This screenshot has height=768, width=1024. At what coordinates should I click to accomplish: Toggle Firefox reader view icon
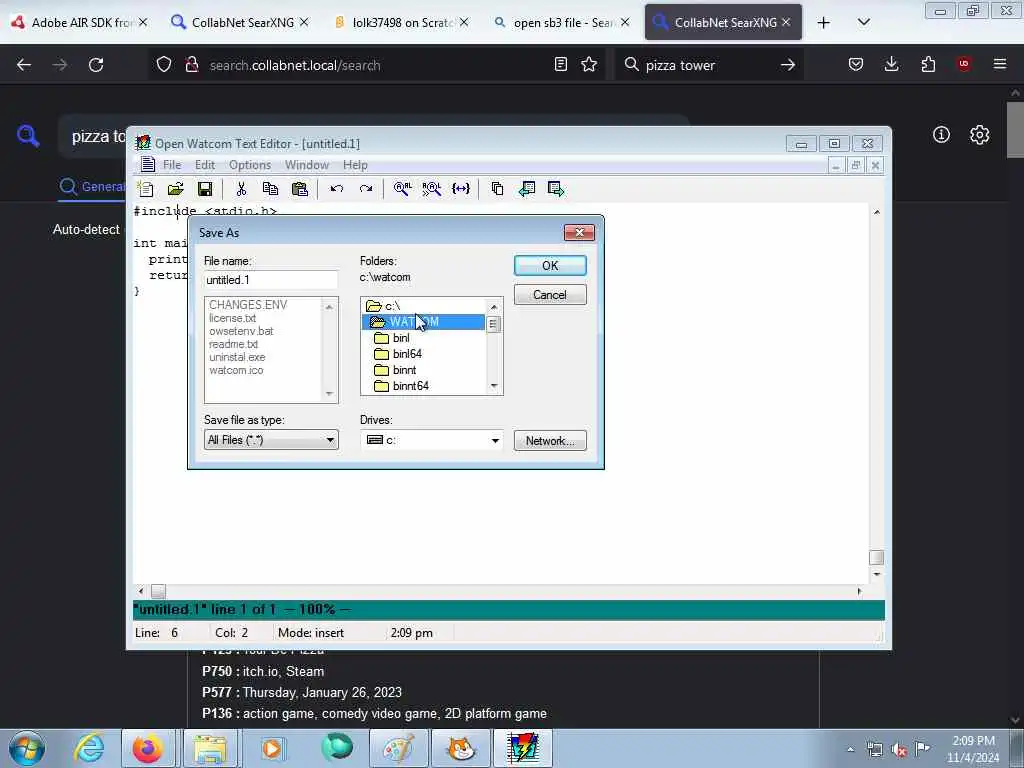560,64
